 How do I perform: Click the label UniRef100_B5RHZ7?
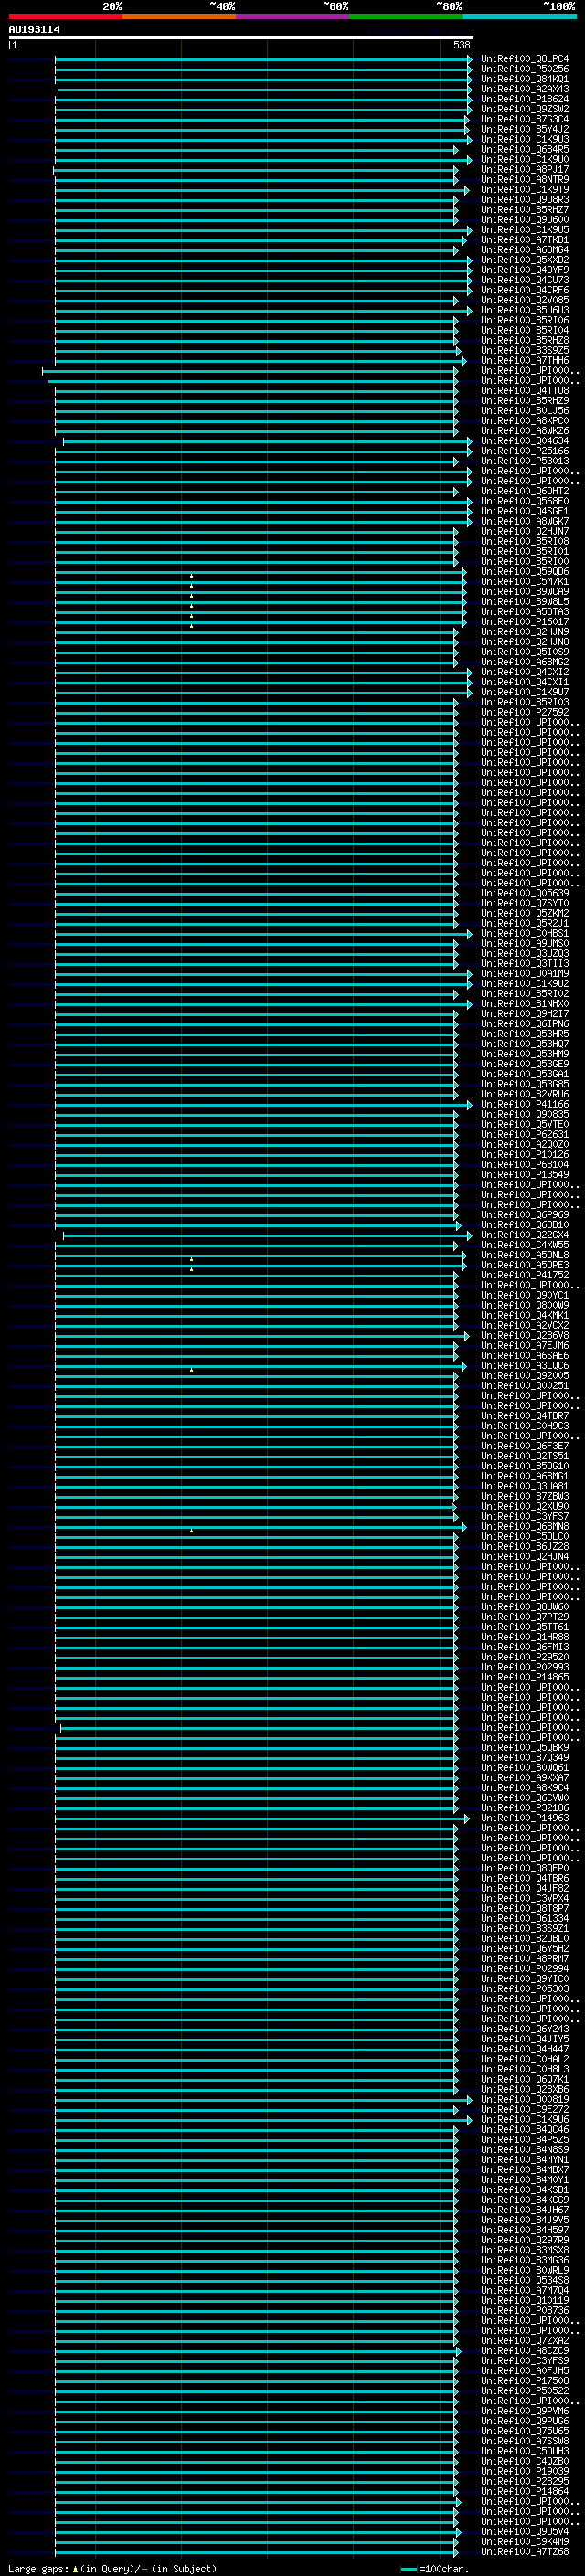click(524, 210)
